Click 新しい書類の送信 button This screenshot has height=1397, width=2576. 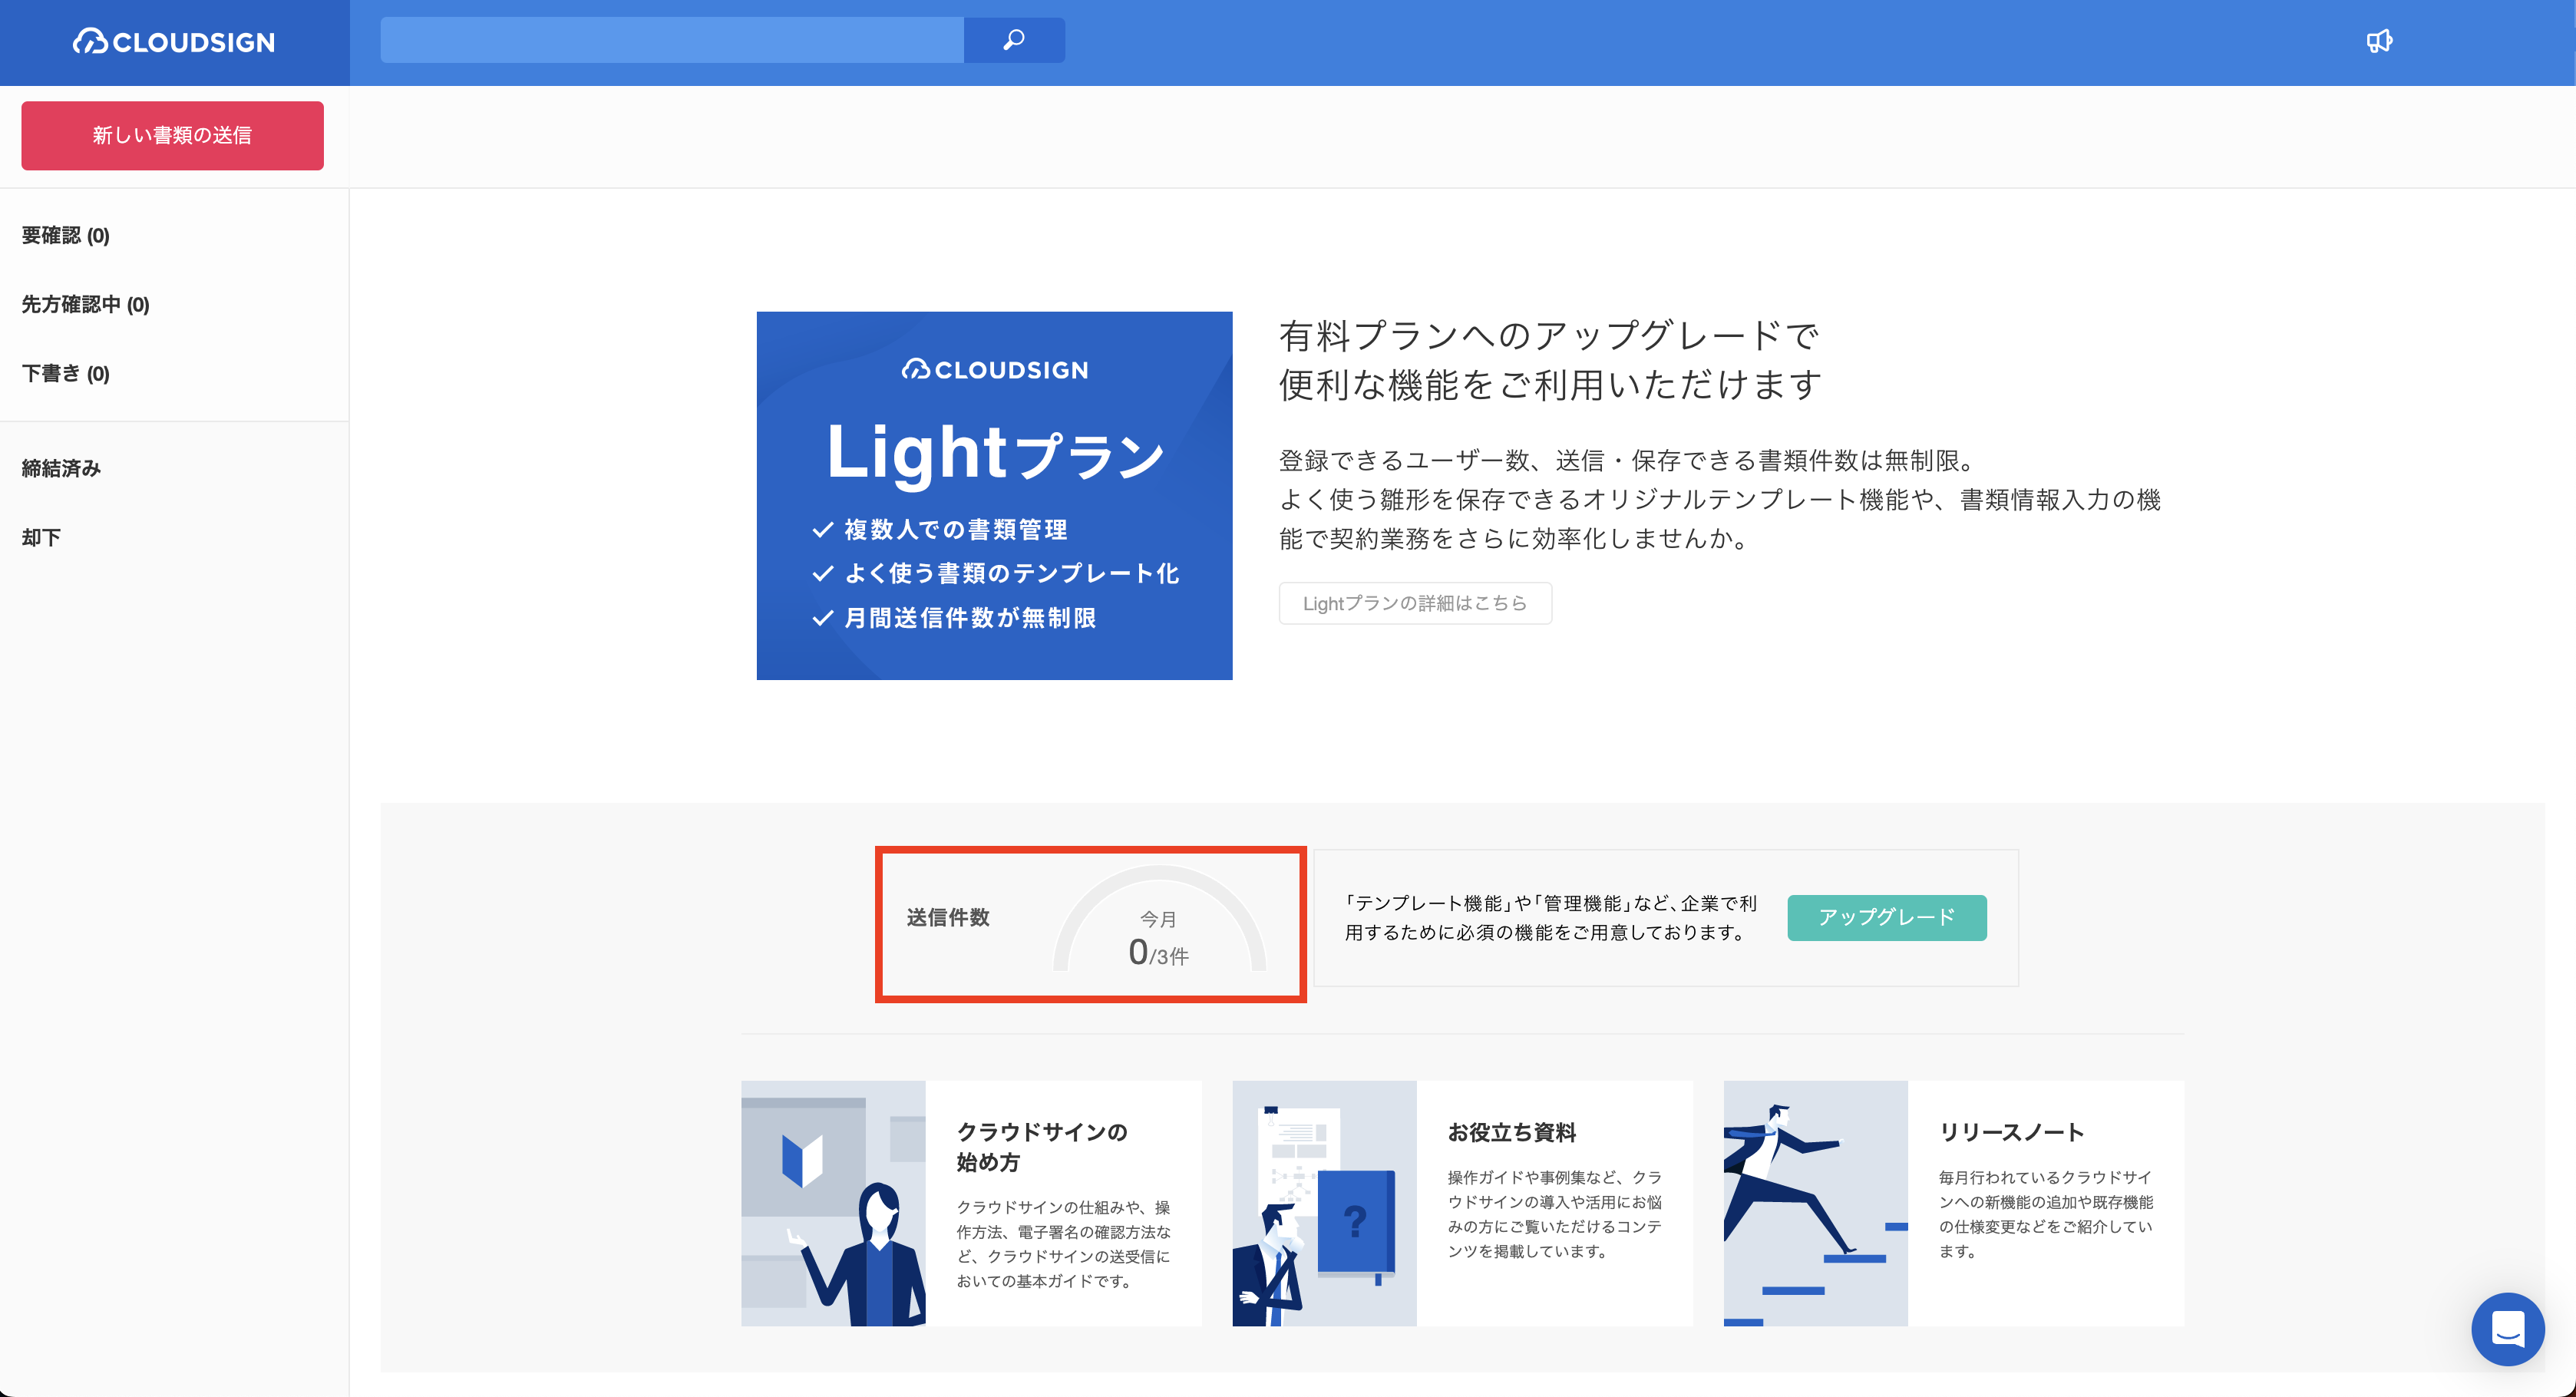pyautogui.click(x=173, y=135)
